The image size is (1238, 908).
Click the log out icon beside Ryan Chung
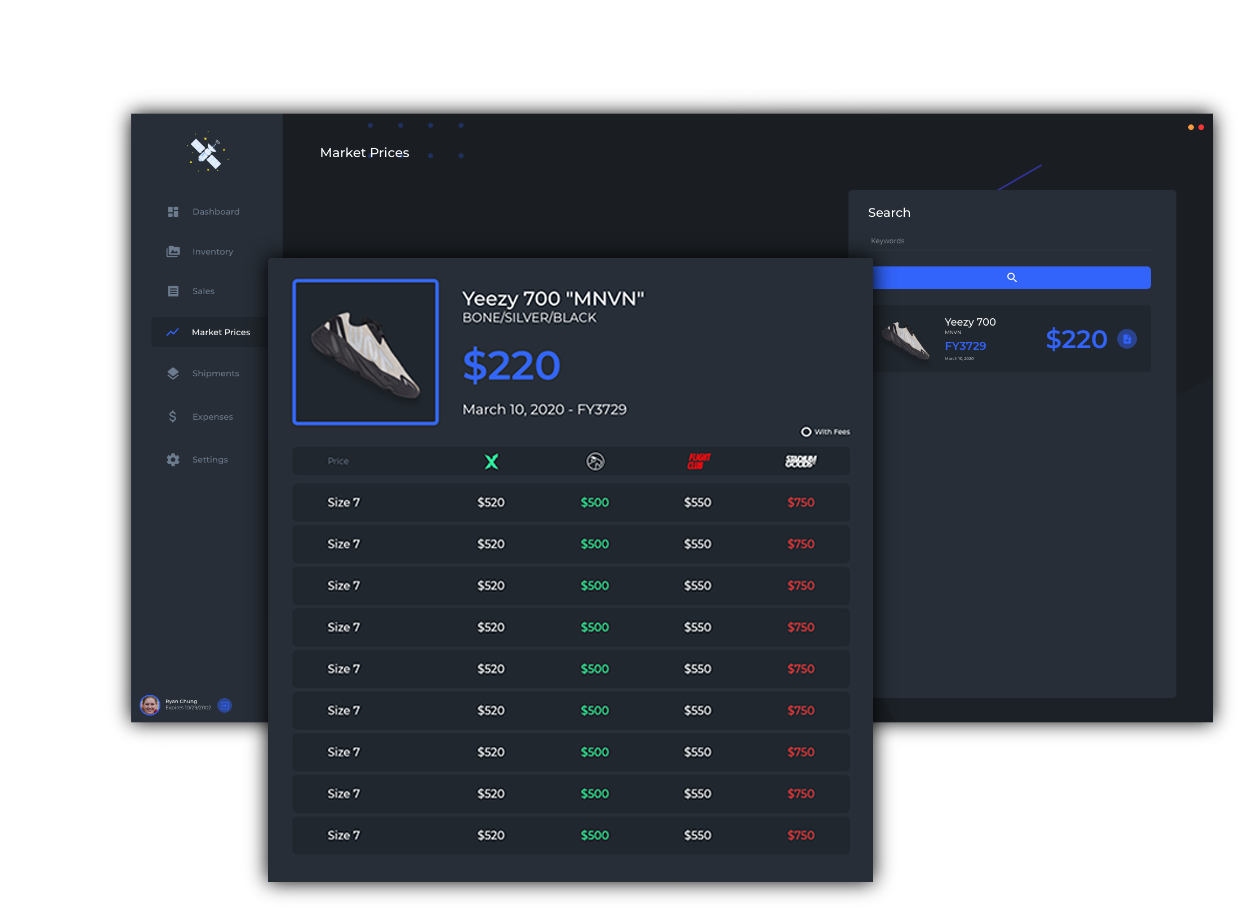pos(224,705)
